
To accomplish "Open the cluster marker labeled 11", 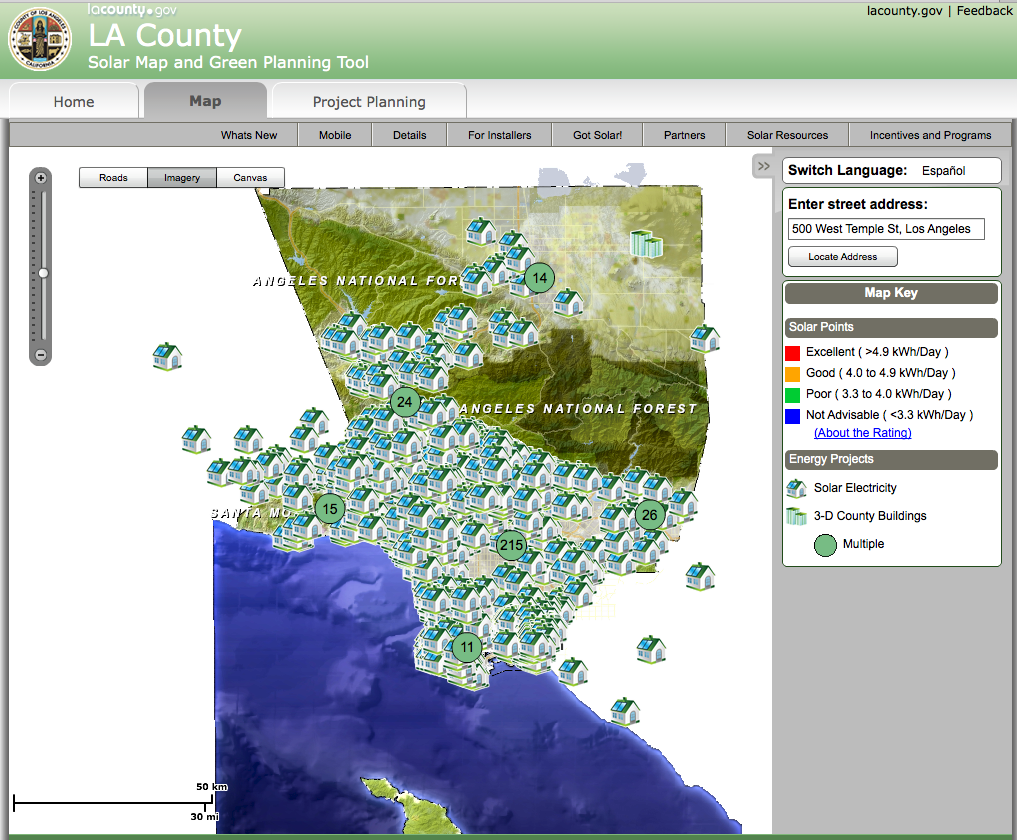I will click(x=467, y=647).
